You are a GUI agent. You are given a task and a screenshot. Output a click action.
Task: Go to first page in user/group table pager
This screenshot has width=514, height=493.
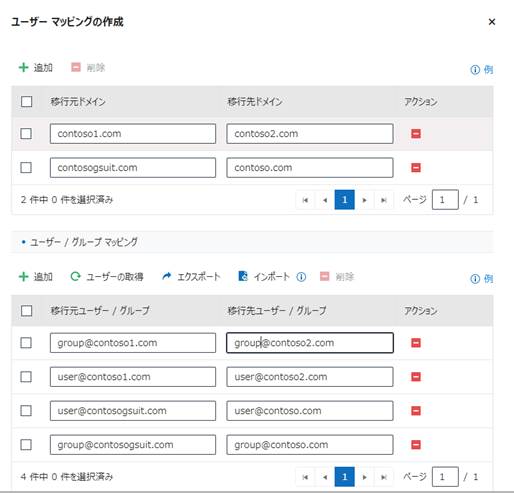click(305, 477)
